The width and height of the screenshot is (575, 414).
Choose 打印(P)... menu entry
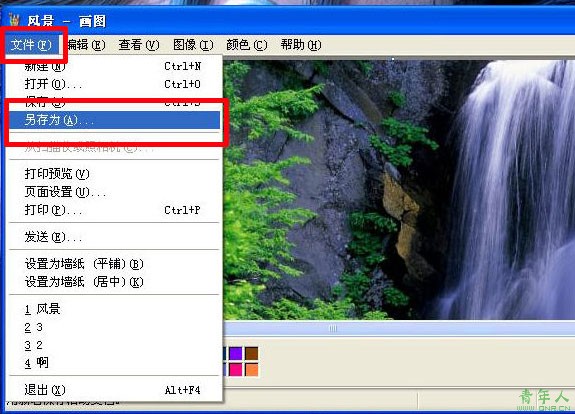[x=114, y=210]
